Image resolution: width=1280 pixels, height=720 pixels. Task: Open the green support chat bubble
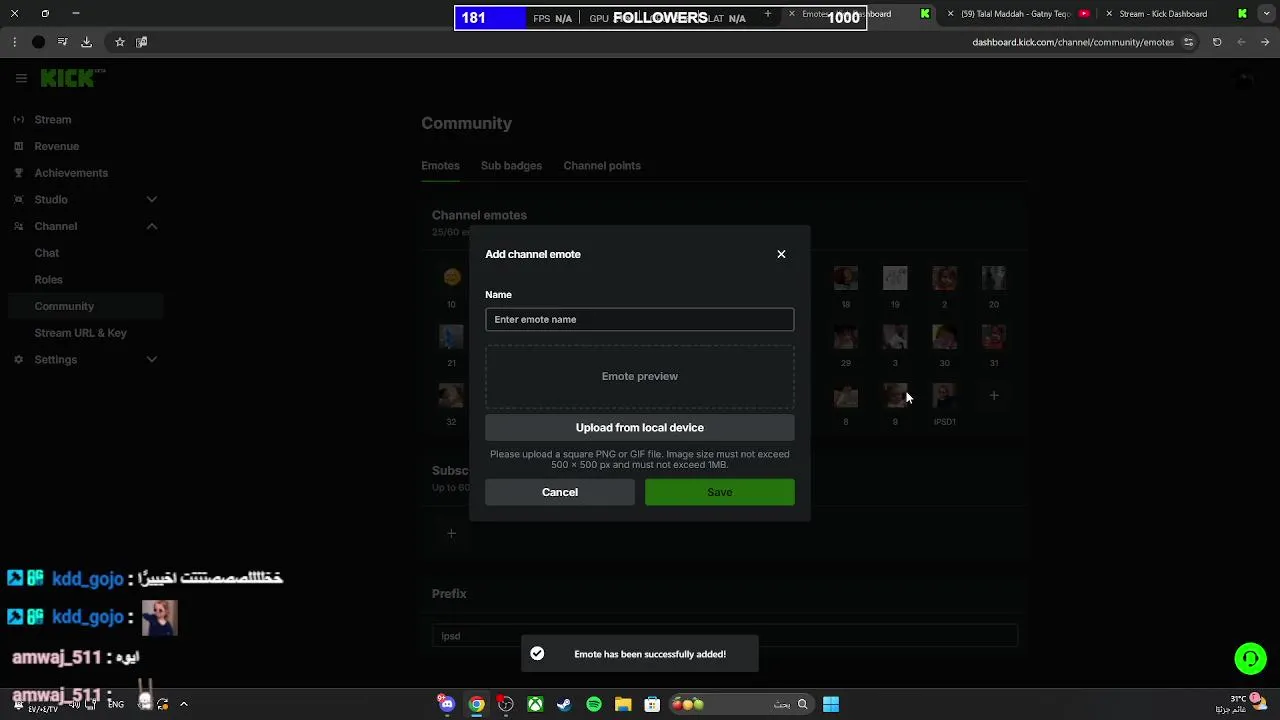1250,659
